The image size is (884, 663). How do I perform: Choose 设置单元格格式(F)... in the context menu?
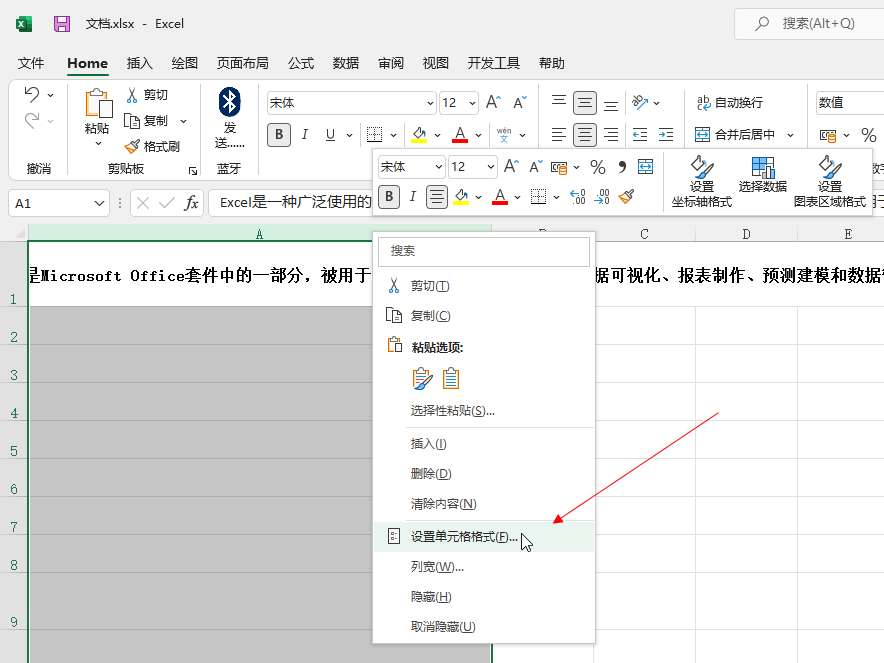pos(483,537)
